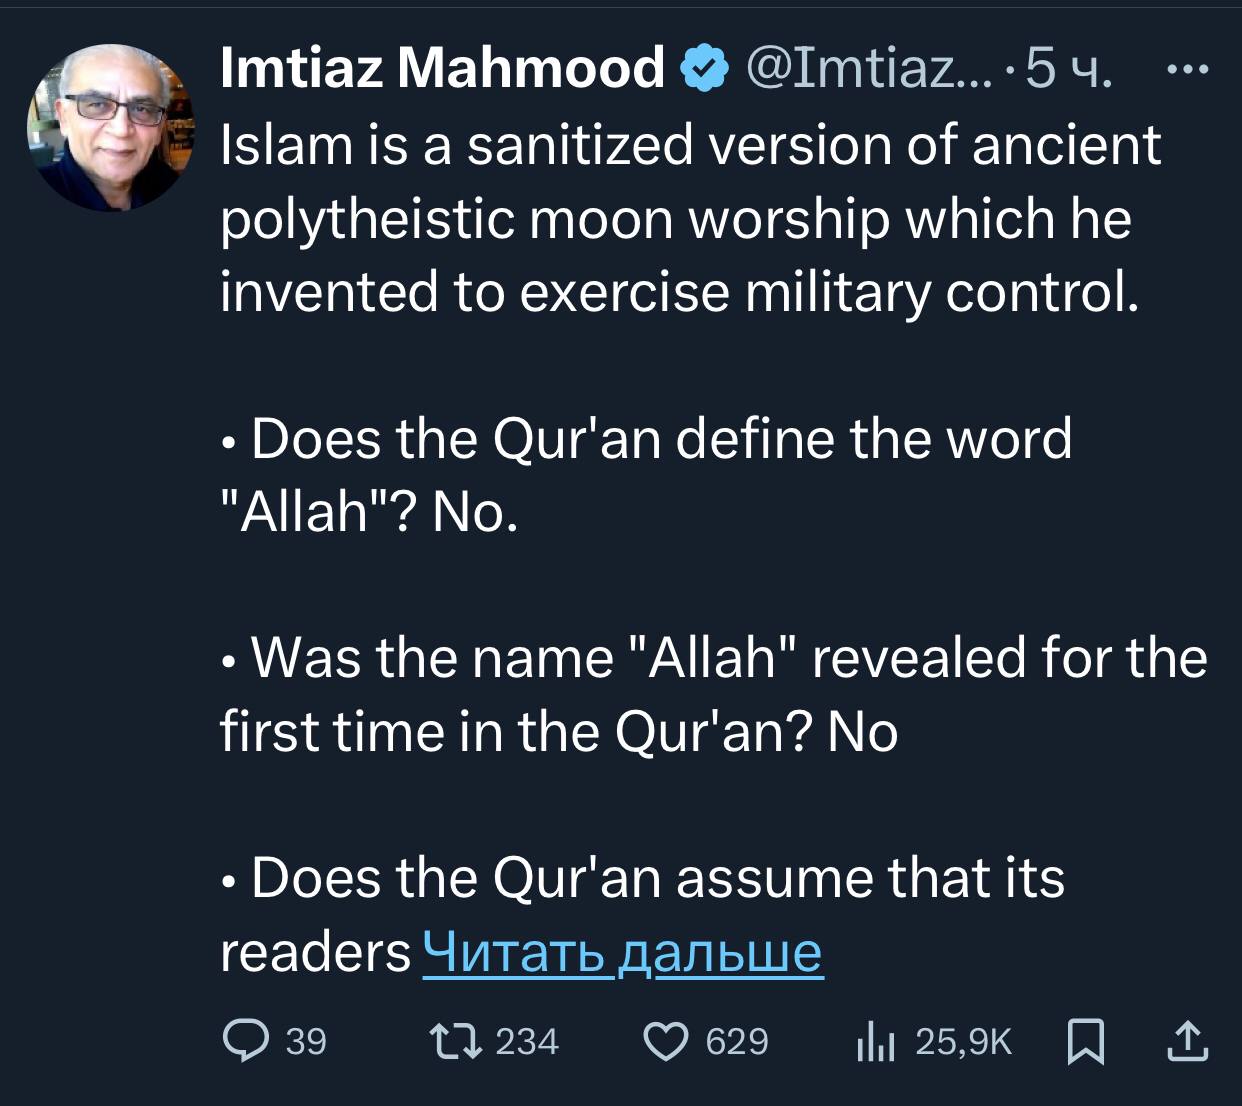The width and height of the screenshot is (1242, 1106).
Task: Click the 'Was the name Allah revealed' bullet text
Action: (x=710, y=694)
